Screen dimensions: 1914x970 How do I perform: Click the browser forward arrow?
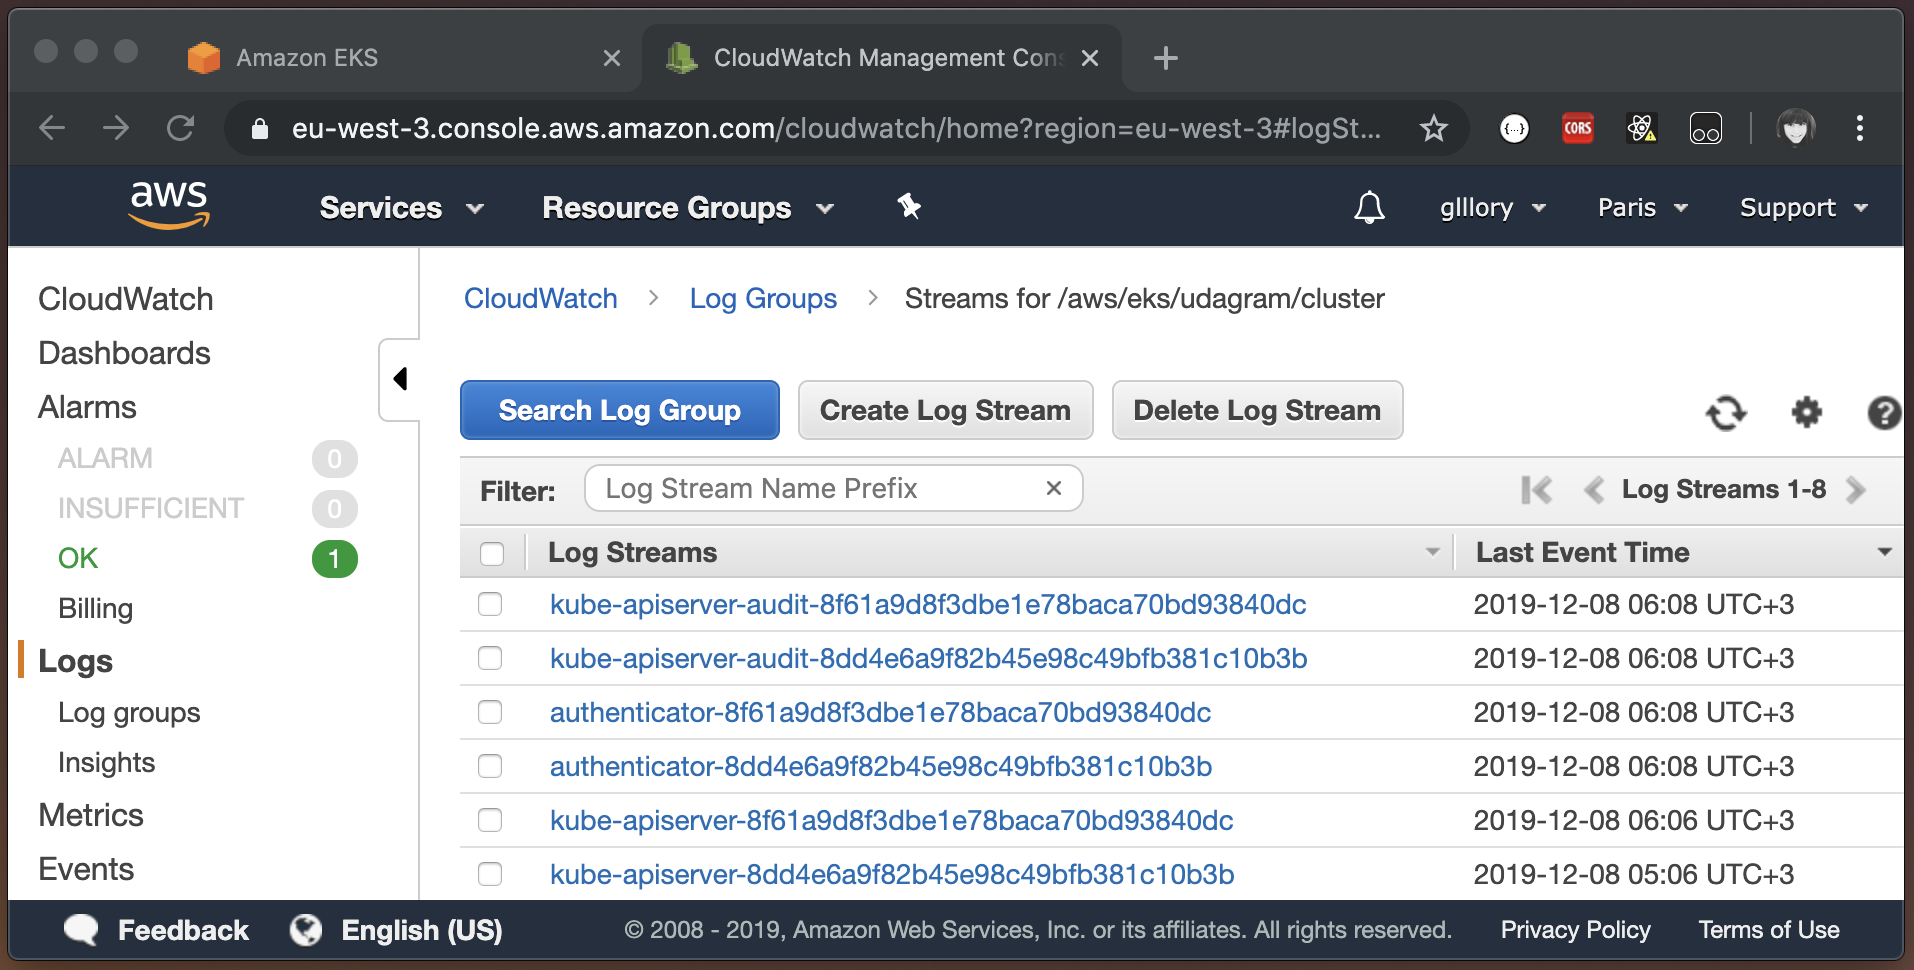[116, 128]
